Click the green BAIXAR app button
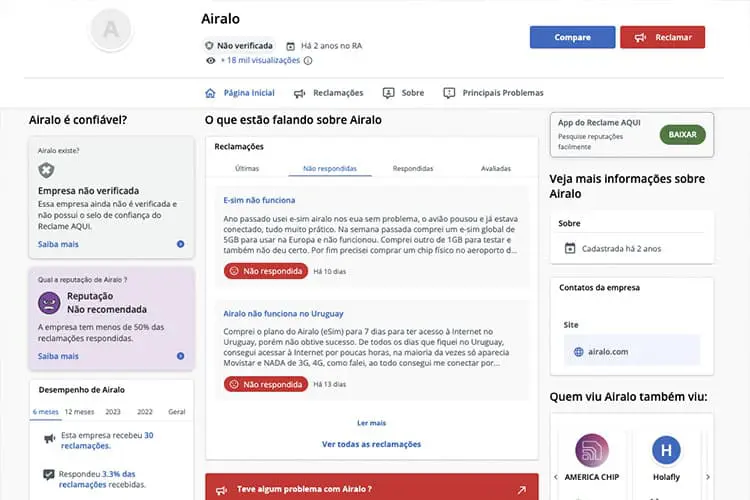Image resolution: width=750 pixels, height=500 pixels. (683, 135)
